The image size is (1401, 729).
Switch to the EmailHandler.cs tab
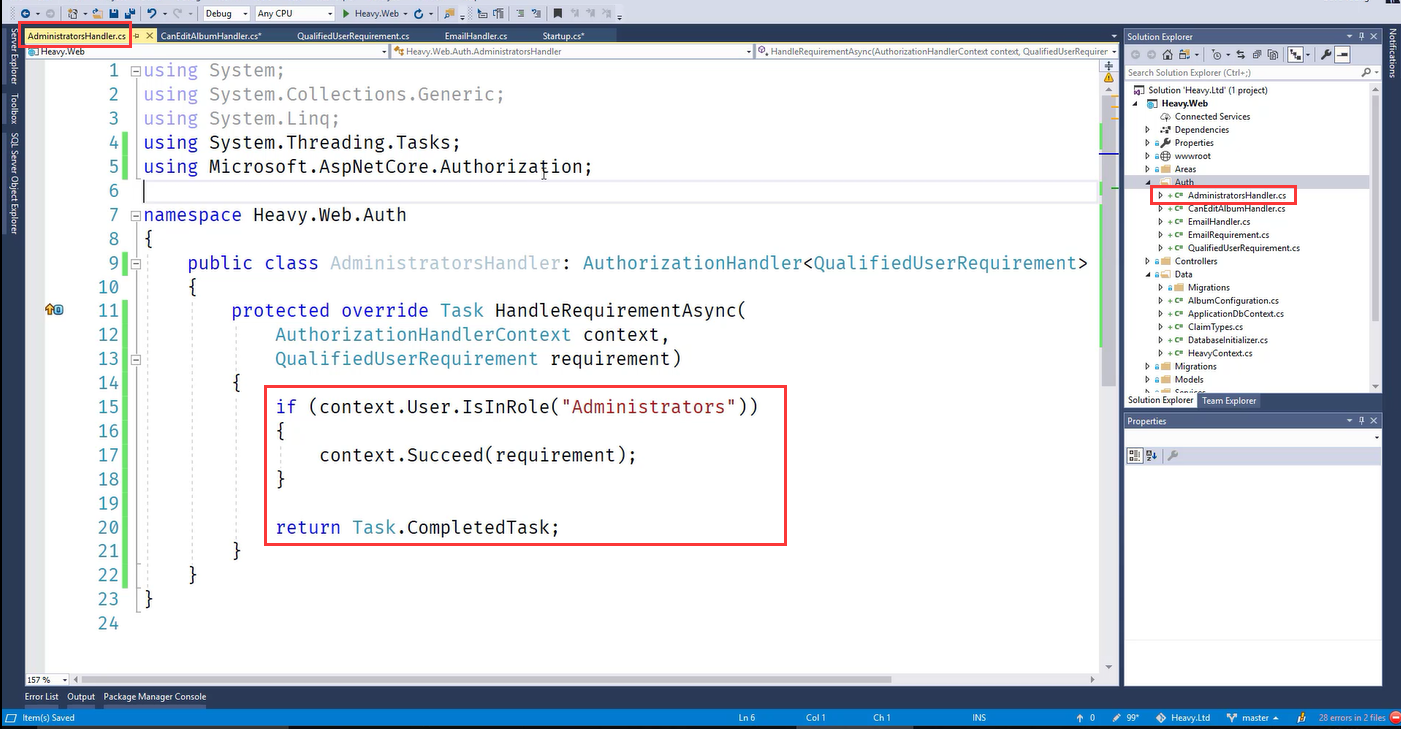(x=476, y=36)
